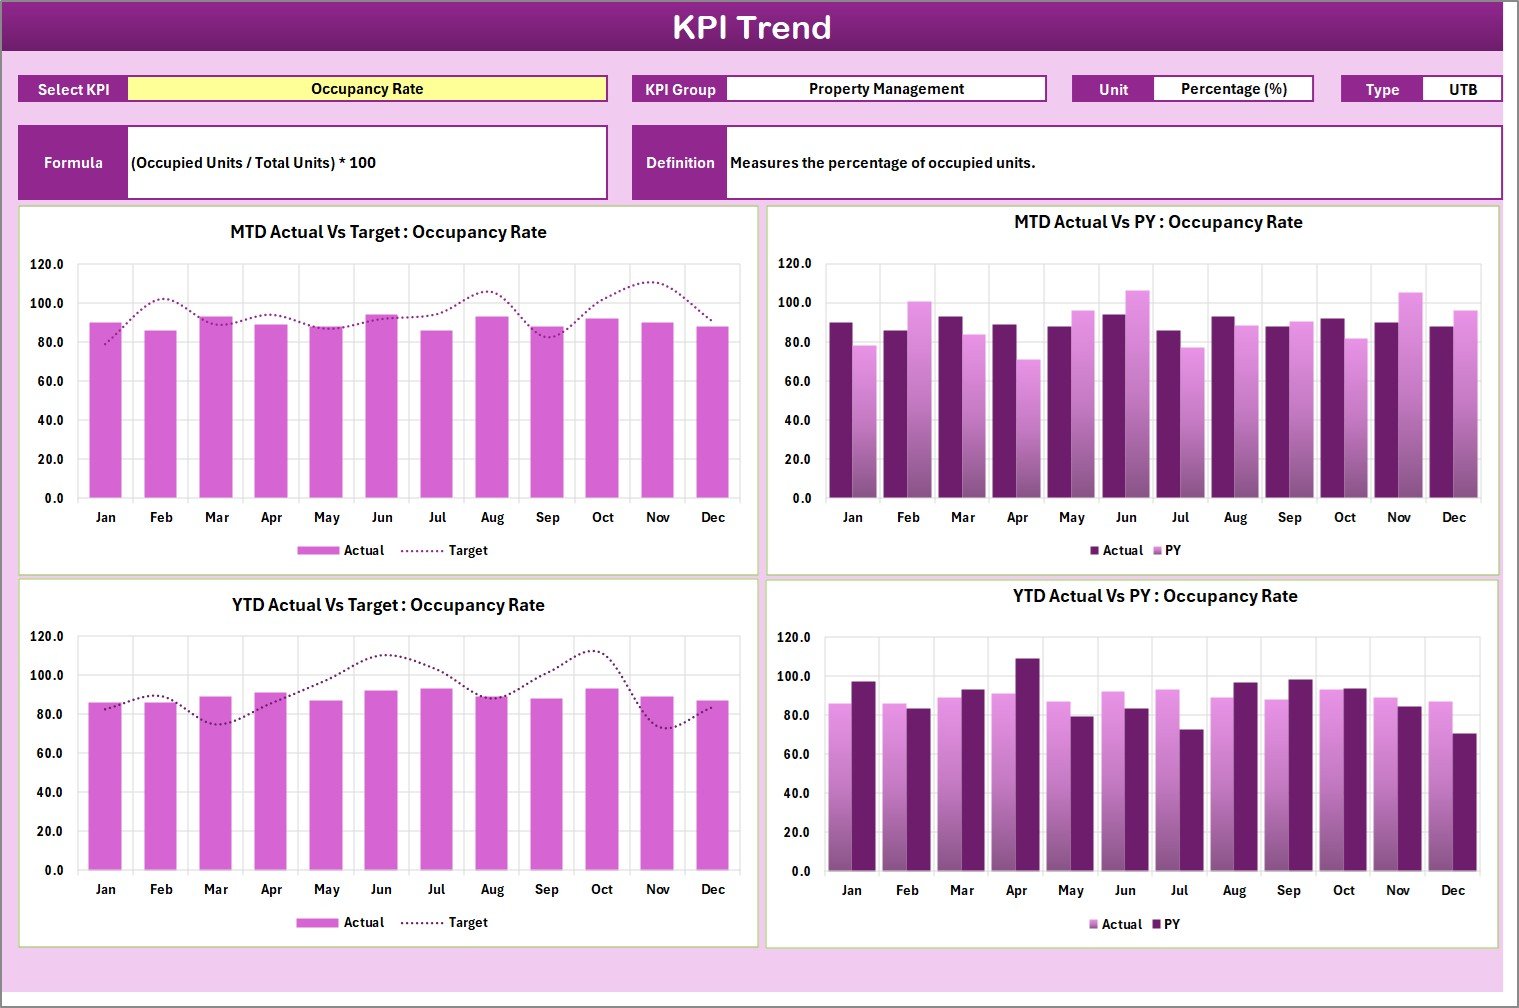Open the Select KPI dropdown showing Occupancy Rate

click(368, 88)
